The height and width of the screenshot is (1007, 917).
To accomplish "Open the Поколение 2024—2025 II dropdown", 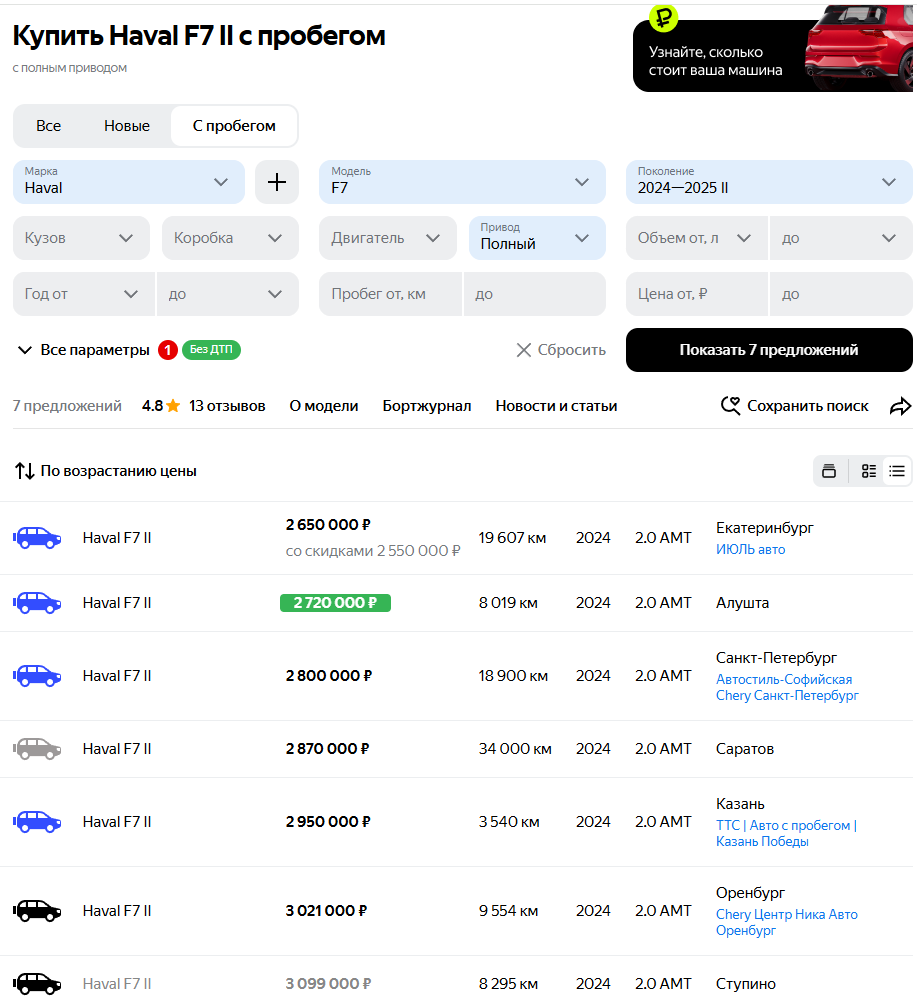I will click(x=769, y=182).
